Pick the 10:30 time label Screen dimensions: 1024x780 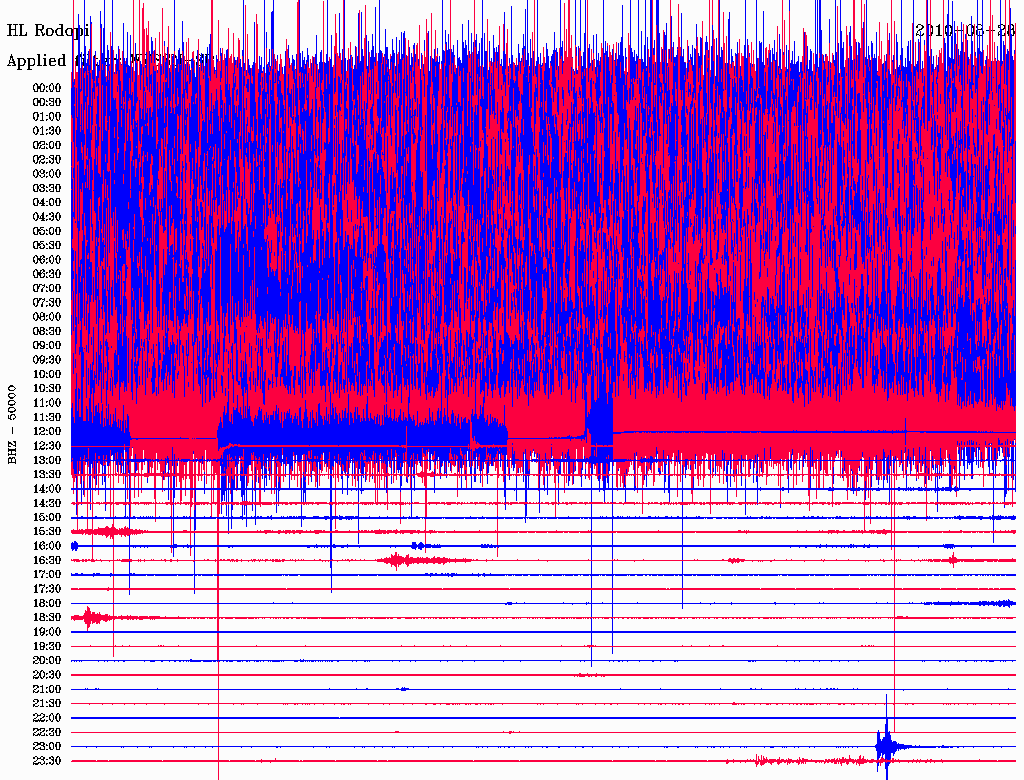[47, 389]
